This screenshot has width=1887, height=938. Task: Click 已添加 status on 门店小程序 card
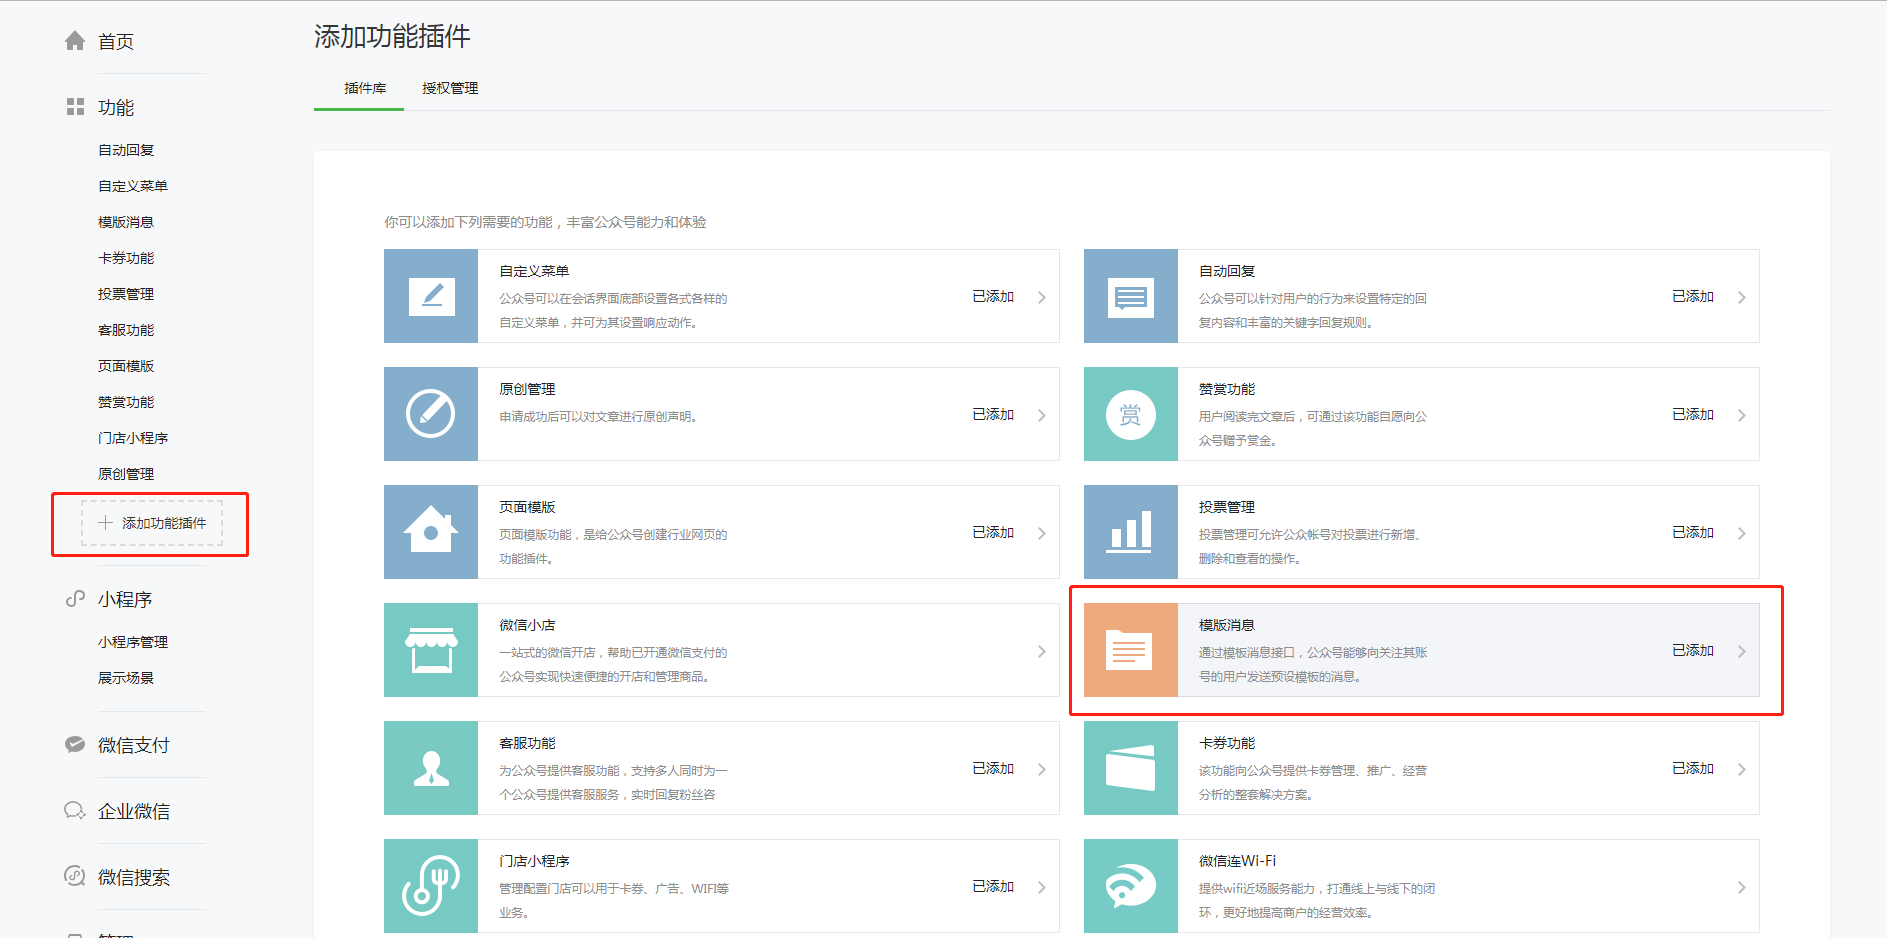993,886
